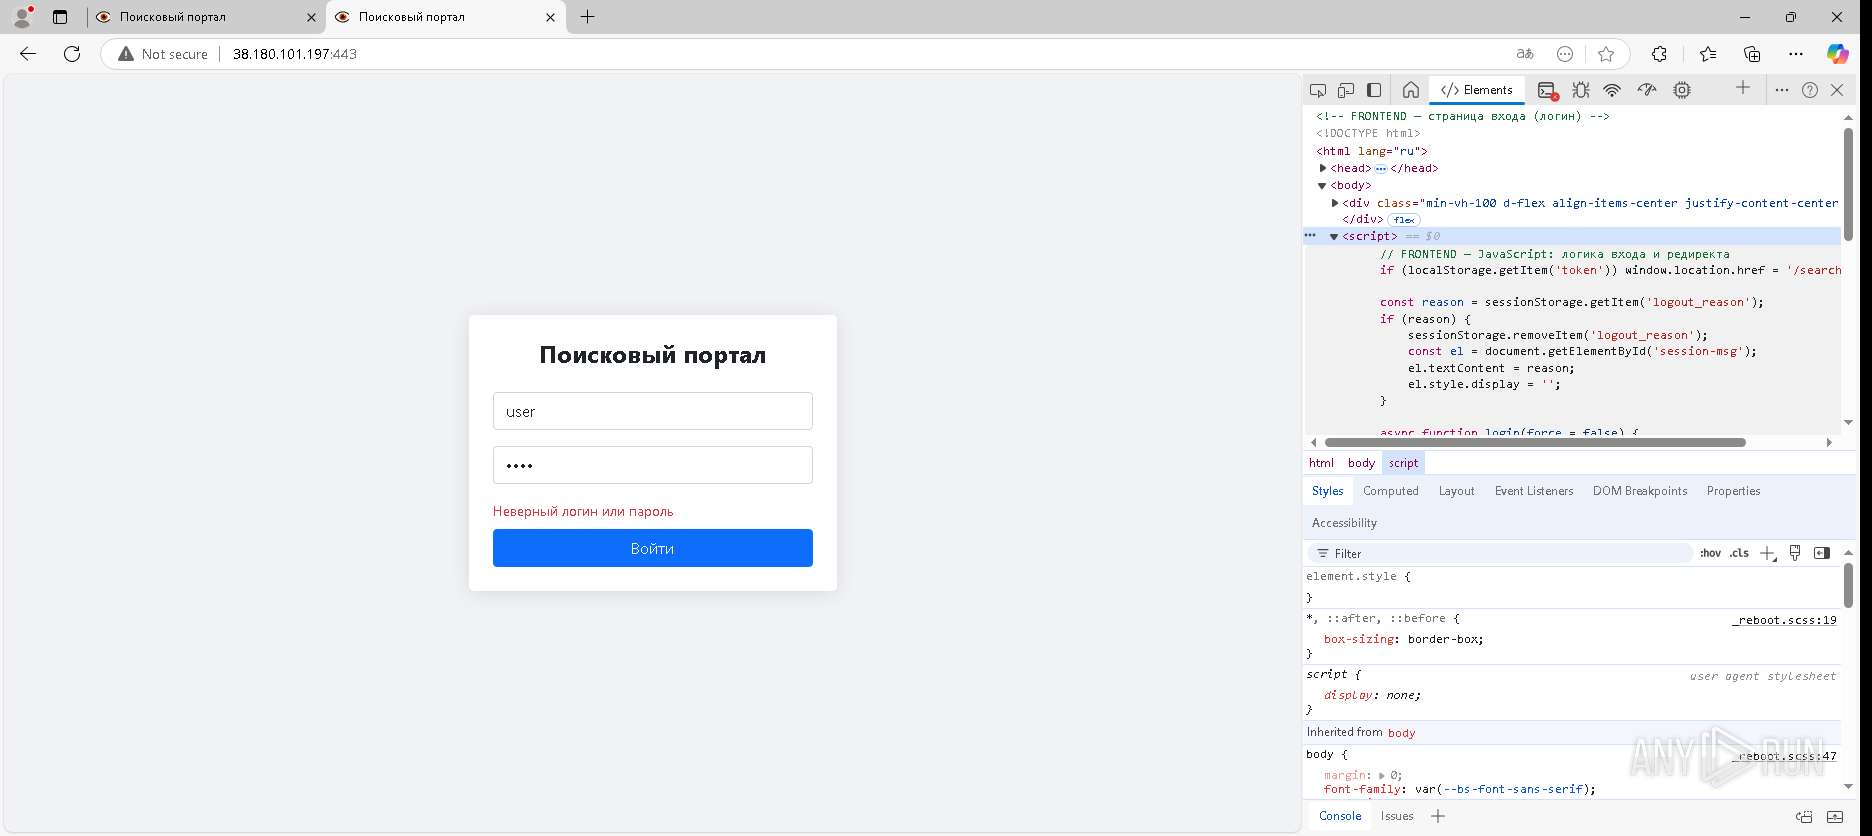Open DevTools Welcome home icon
Viewport: 1872px width, 836px height.
click(x=1411, y=90)
